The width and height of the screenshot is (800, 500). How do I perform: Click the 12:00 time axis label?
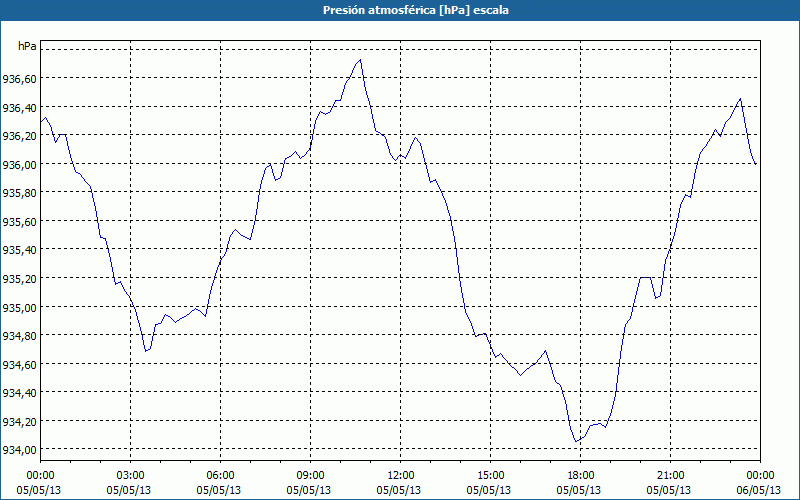click(x=401, y=475)
